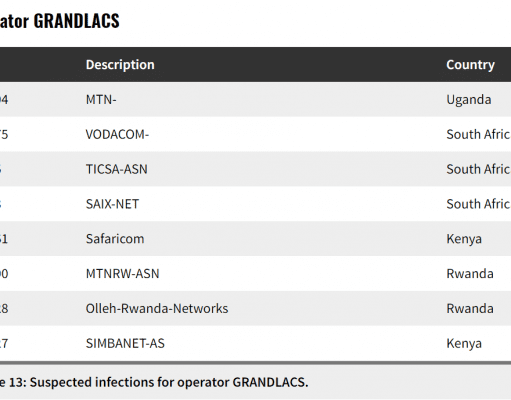Select the VODACOM- description cell
Image resolution: width=511 pixels, height=400 pixels.
click(117, 134)
